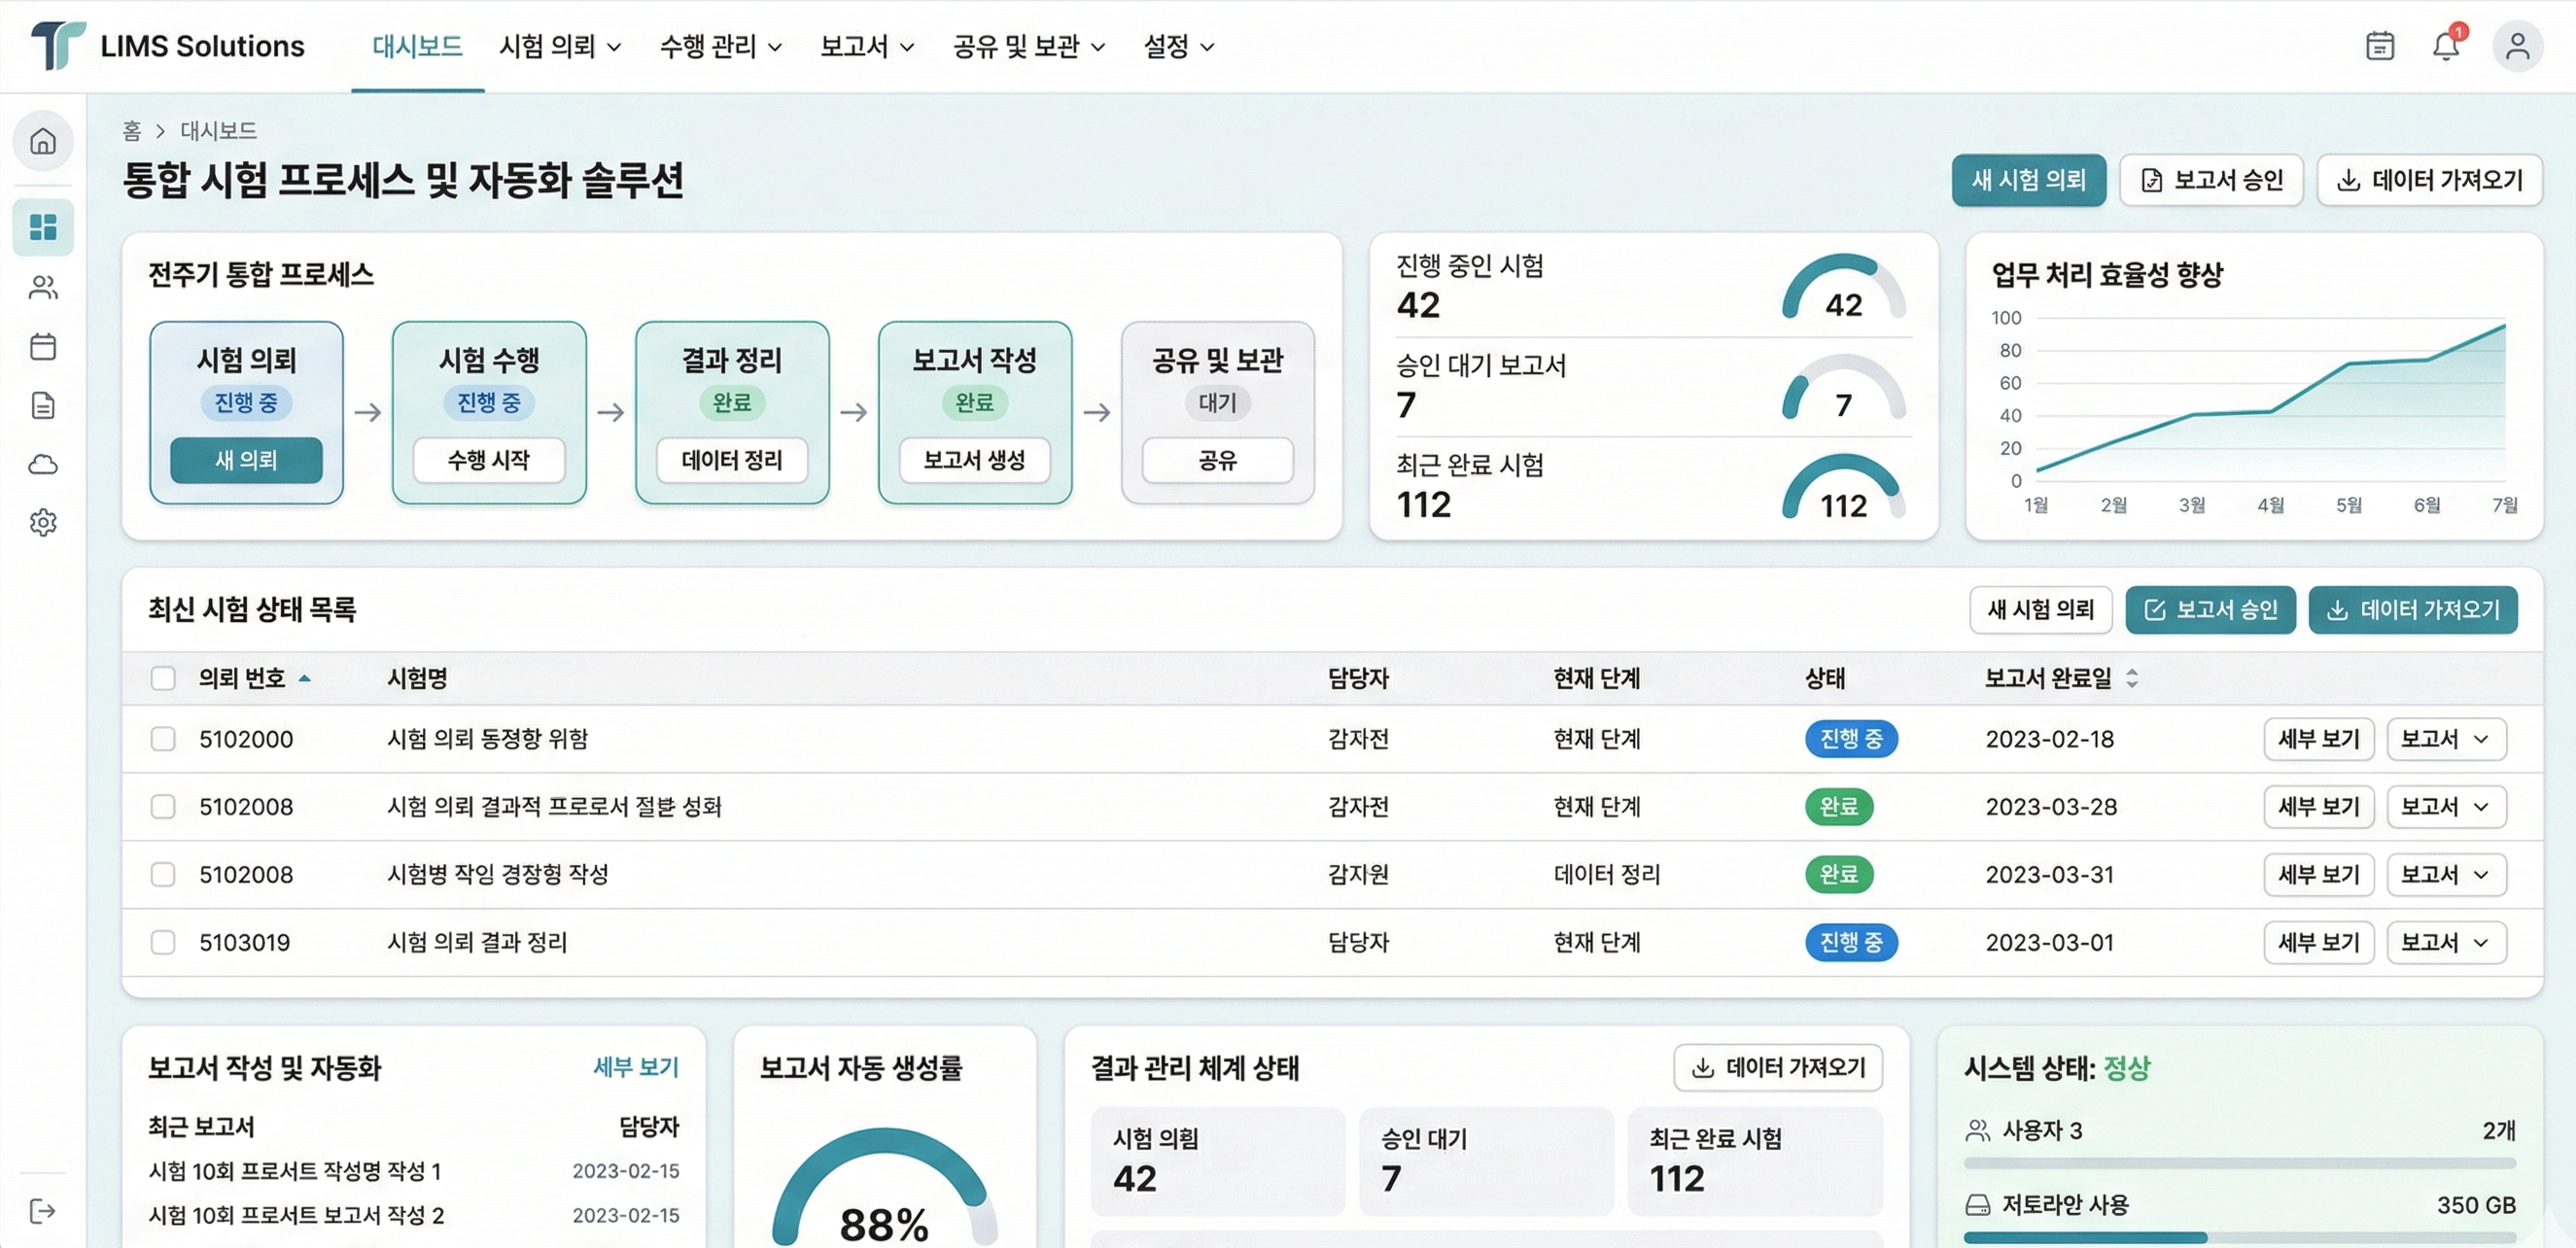Open the home icon in the sidebar
The image size is (2576, 1248).
(x=43, y=141)
